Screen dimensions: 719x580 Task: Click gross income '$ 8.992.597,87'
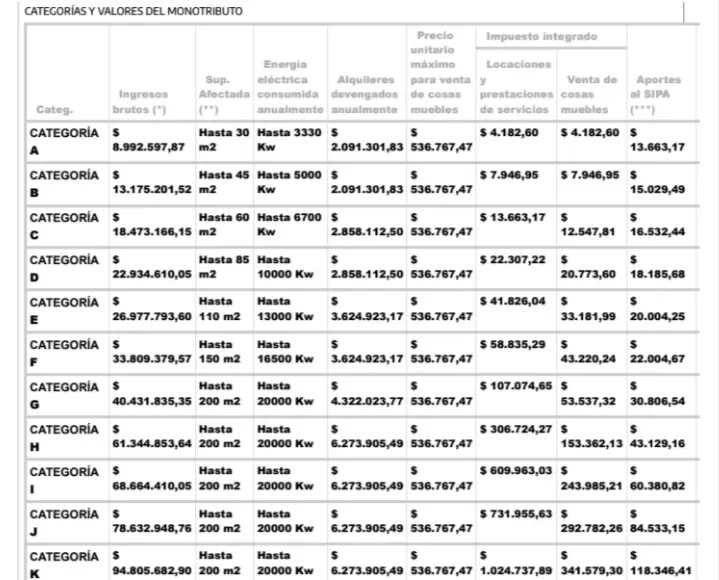pyautogui.click(x=149, y=140)
